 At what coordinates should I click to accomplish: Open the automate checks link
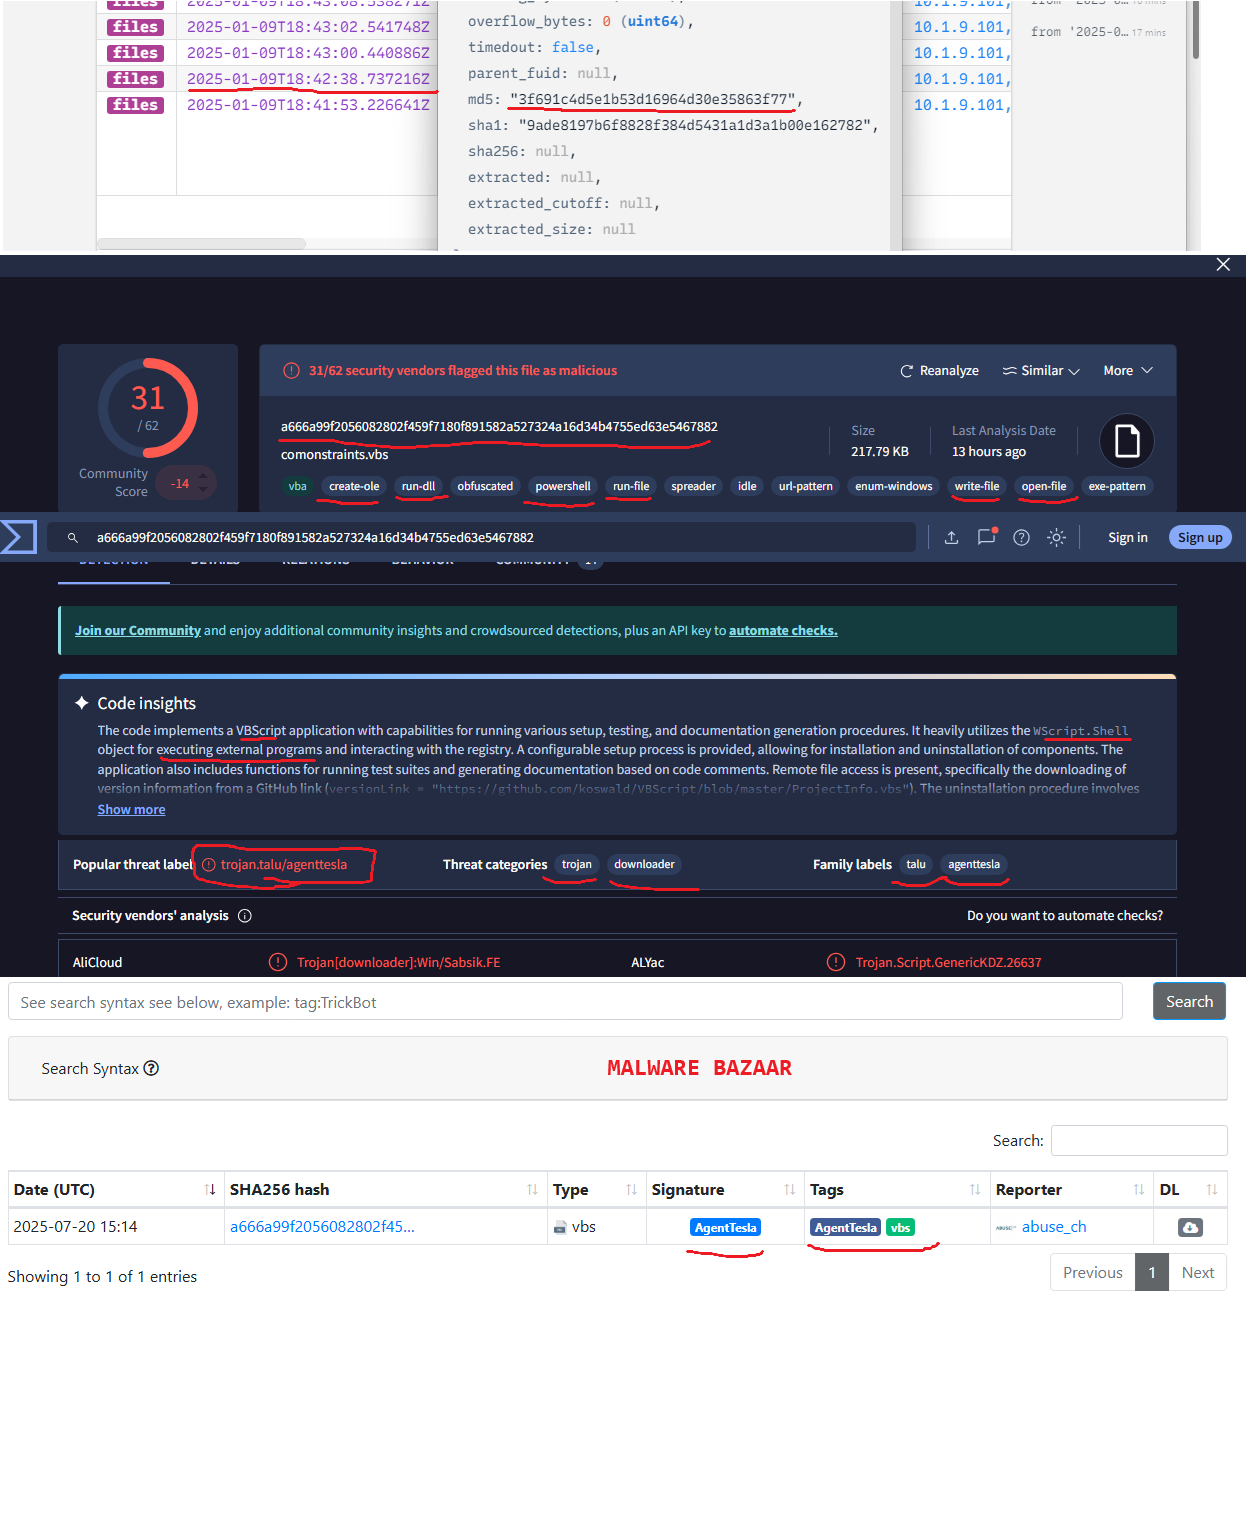pos(783,631)
